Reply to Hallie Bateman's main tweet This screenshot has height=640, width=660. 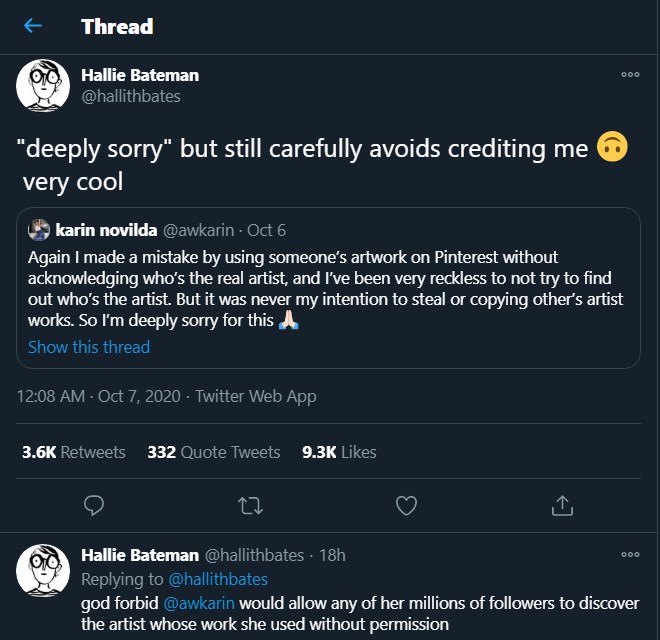tap(94, 506)
